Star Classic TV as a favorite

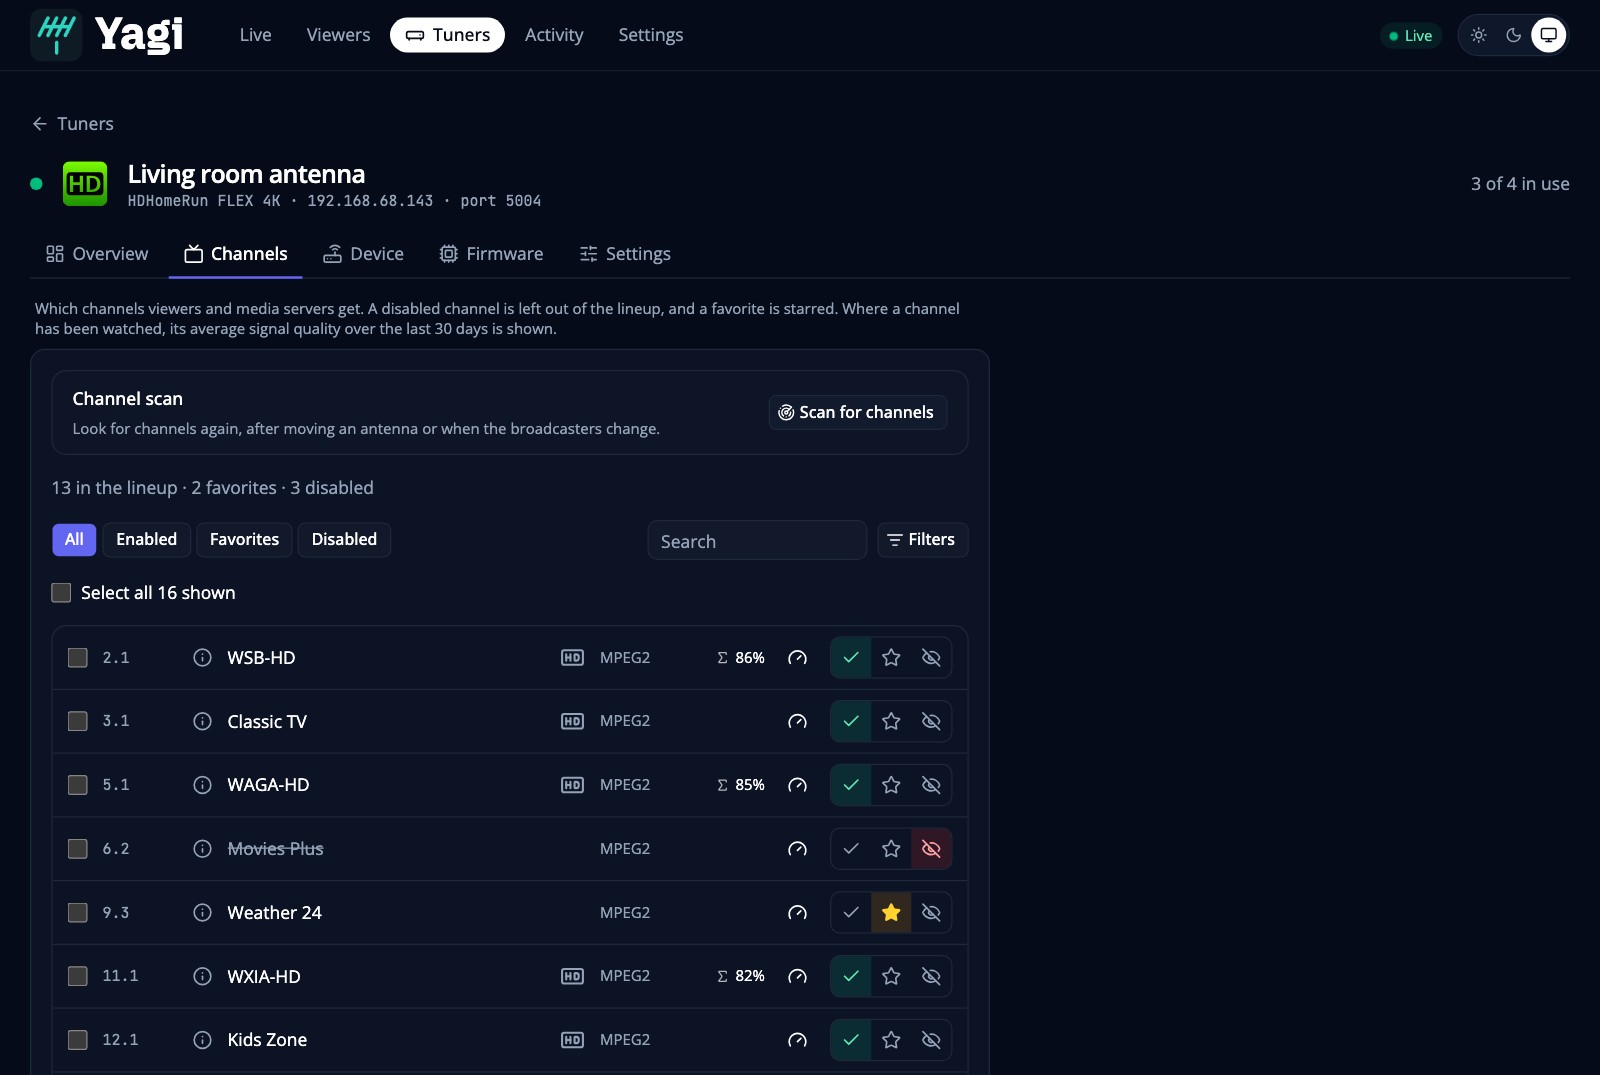[891, 721]
